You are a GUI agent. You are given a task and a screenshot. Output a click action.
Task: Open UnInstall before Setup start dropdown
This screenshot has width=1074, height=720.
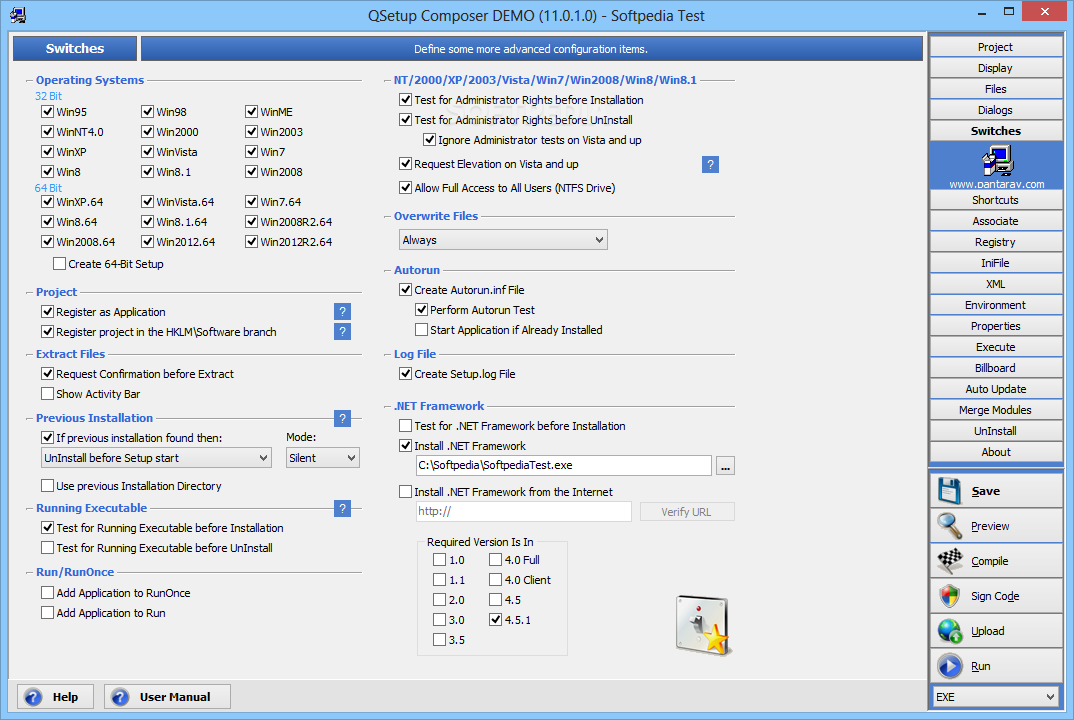click(x=156, y=458)
